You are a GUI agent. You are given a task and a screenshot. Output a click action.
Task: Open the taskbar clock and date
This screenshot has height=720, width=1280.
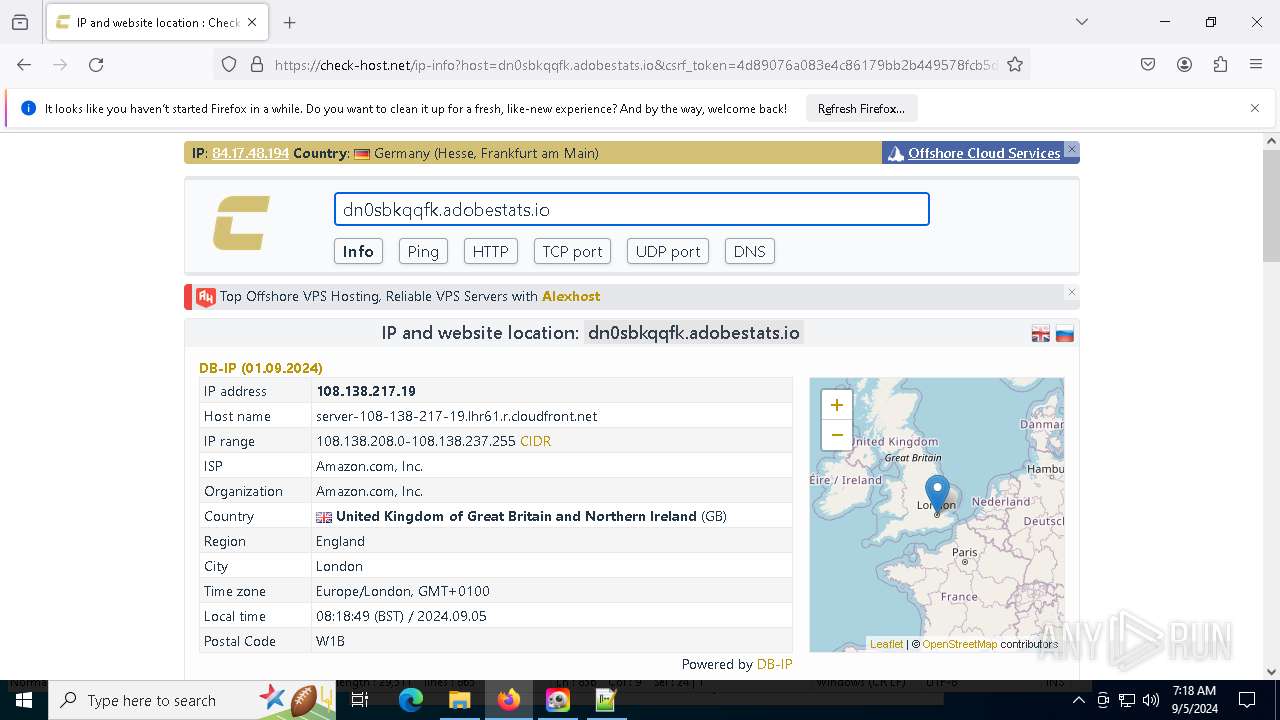coord(1194,700)
